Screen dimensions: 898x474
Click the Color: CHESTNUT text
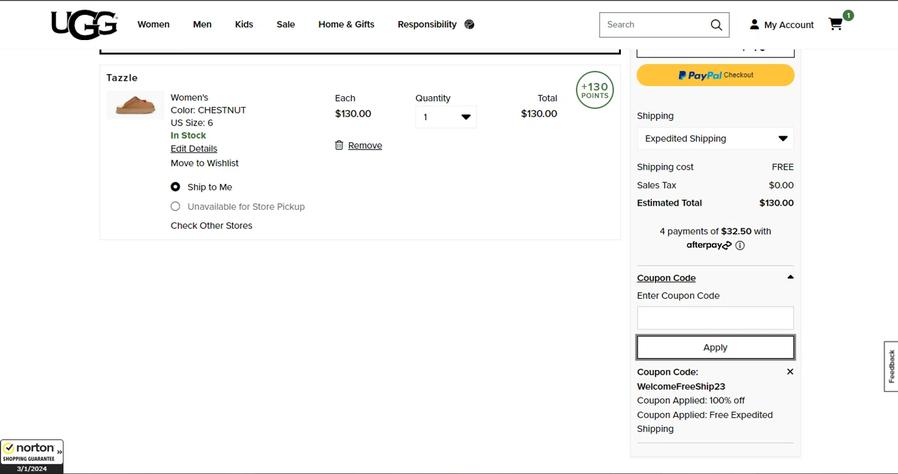pyautogui.click(x=208, y=110)
